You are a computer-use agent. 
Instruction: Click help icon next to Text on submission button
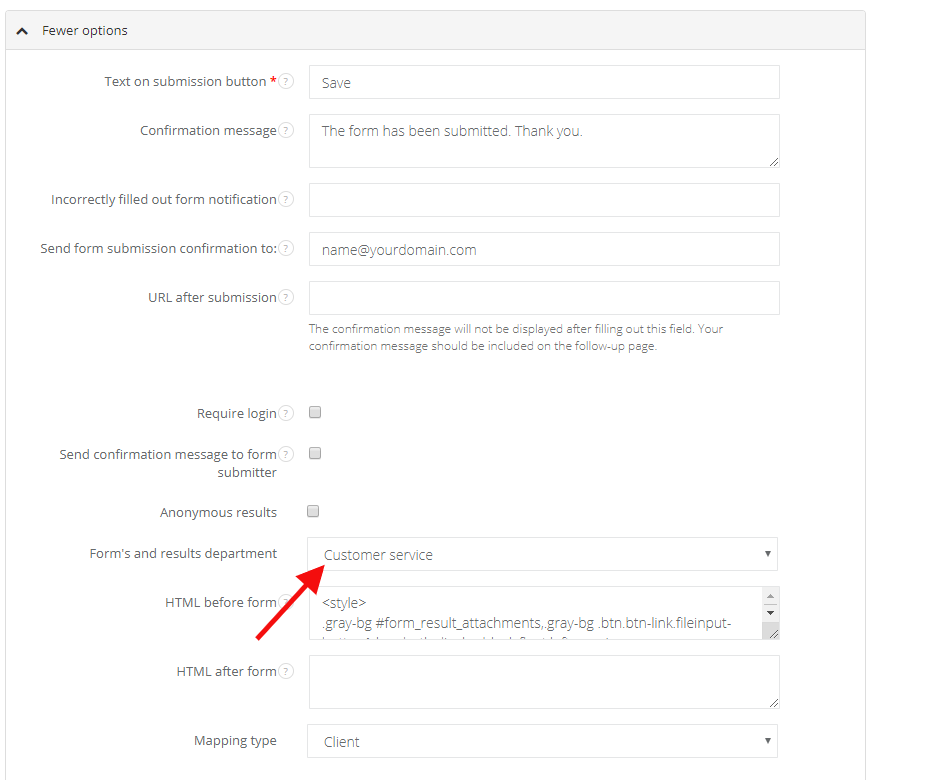pos(286,82)
